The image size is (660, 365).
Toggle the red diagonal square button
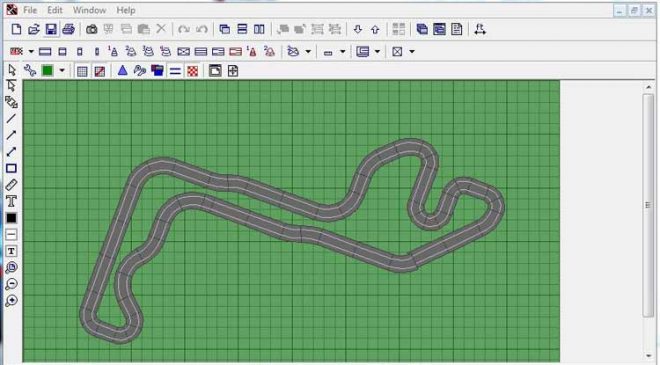tap(100, 71)
